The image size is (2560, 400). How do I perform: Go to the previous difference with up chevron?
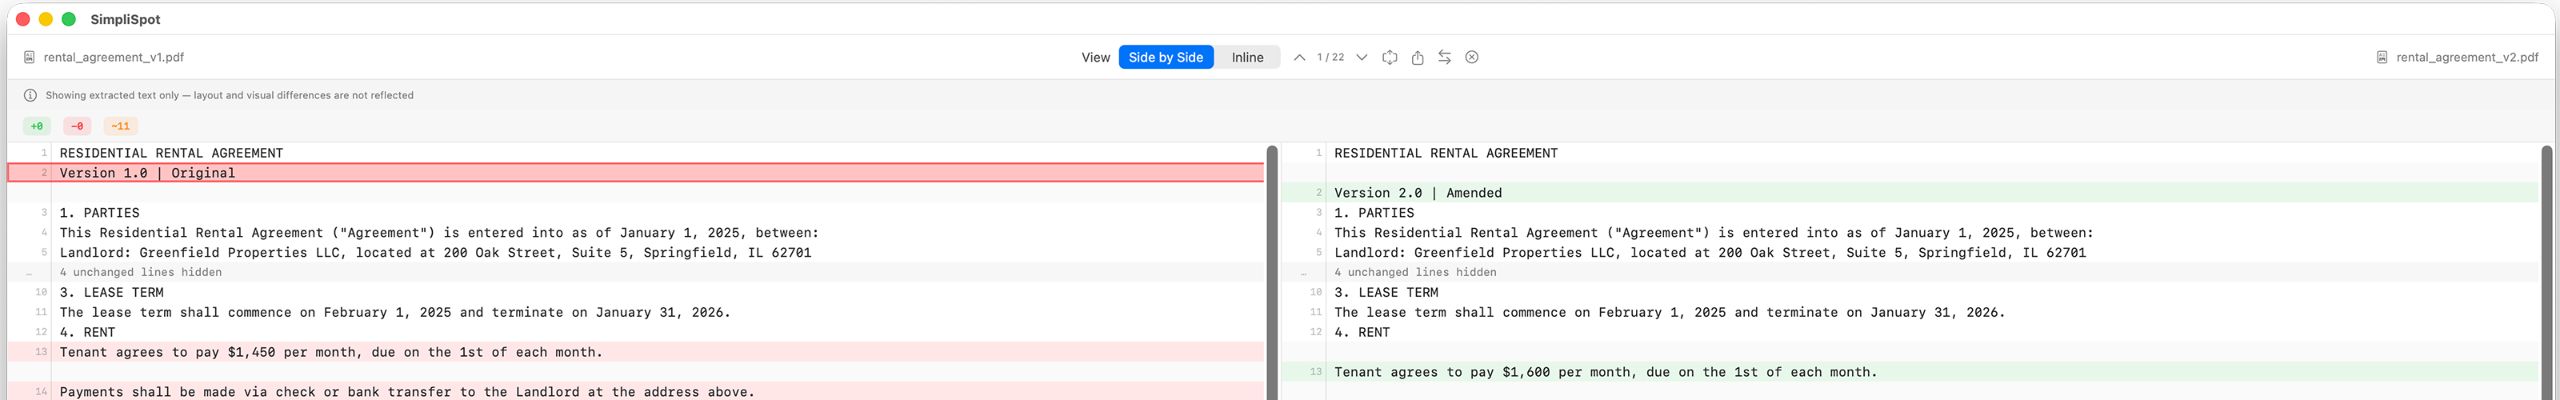click(1299, 58)
